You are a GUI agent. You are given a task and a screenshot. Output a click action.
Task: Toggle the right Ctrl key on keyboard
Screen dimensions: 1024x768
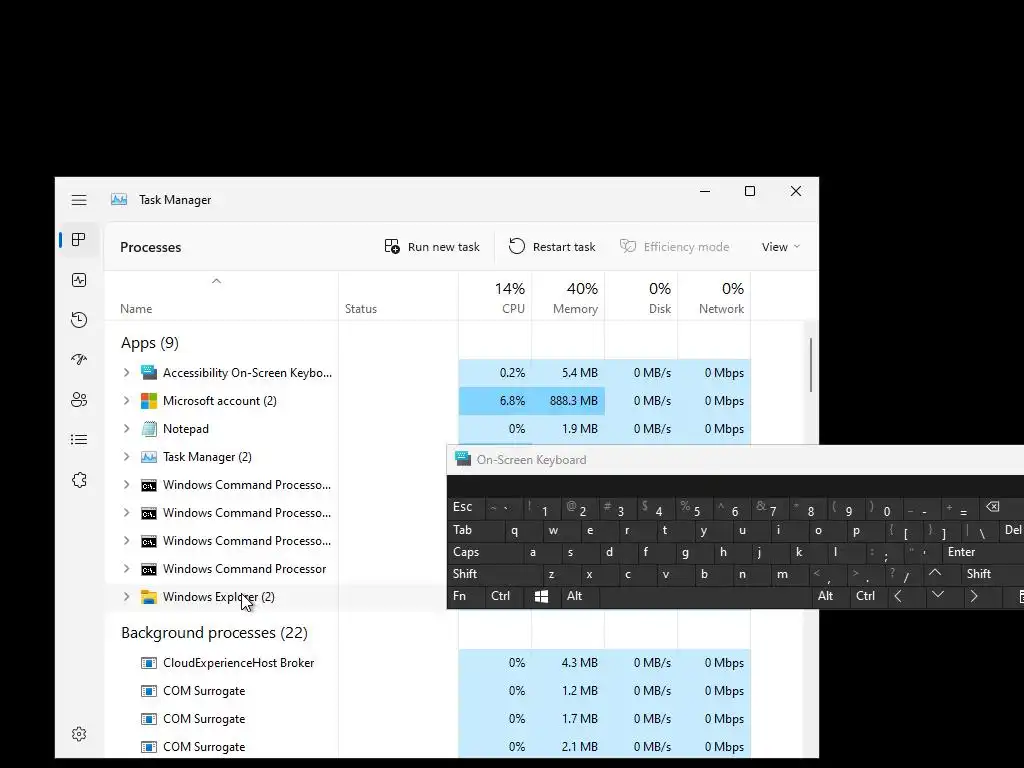click(x=867, y=596)
